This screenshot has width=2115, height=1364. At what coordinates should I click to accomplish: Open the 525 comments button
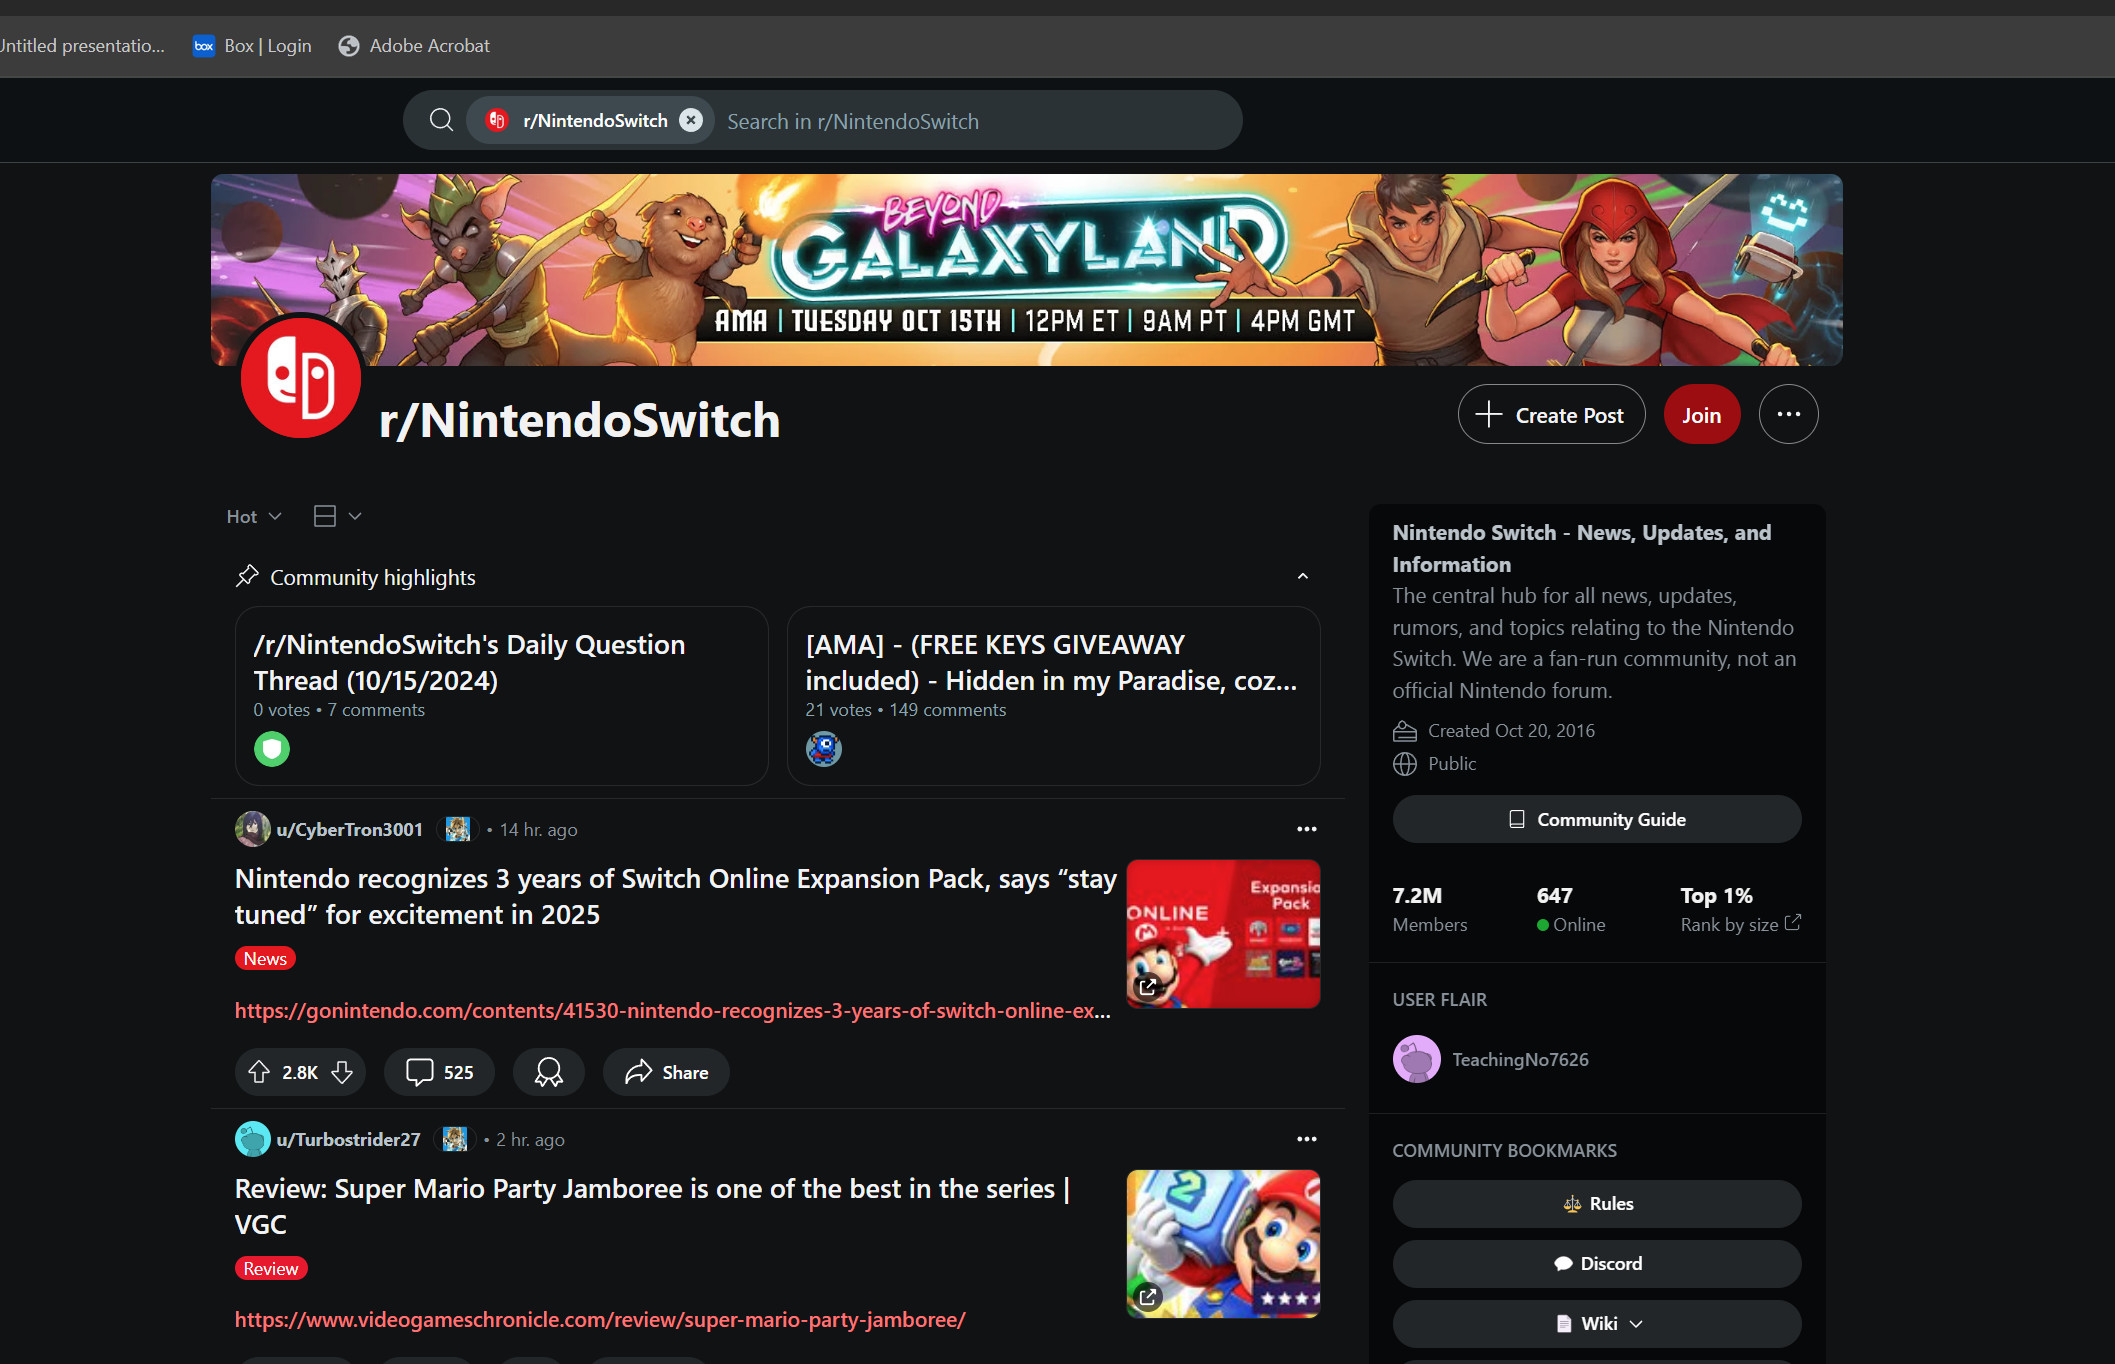[439, 1072]
